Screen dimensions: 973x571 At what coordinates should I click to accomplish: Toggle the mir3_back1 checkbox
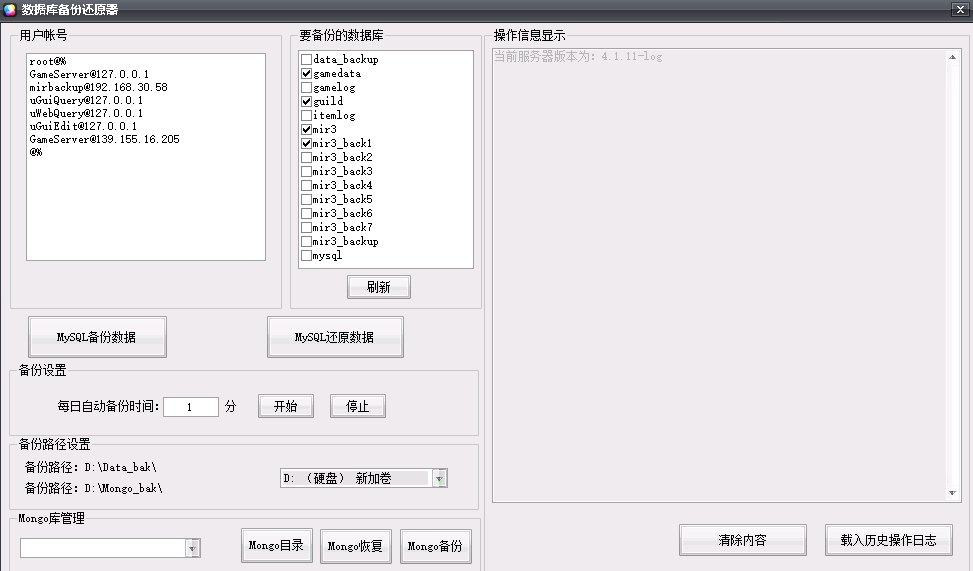[x=307, y=144]
